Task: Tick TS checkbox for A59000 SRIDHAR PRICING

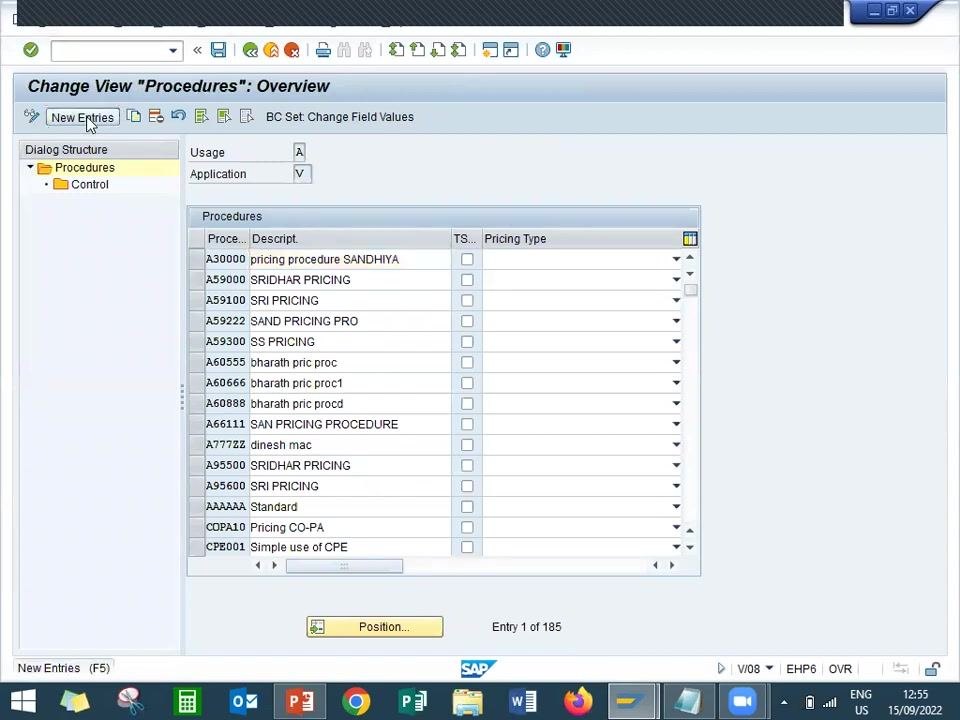Action: [x=467, y=280]
